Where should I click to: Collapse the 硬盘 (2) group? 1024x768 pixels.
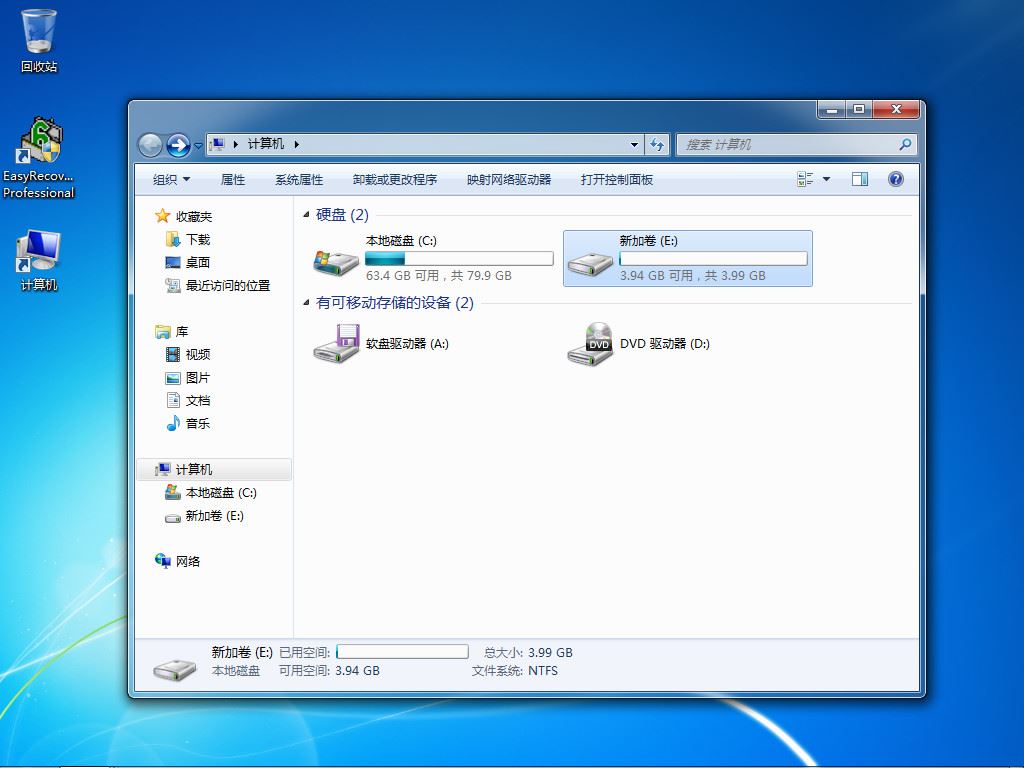pyautogui.click(x=306, y=215)
